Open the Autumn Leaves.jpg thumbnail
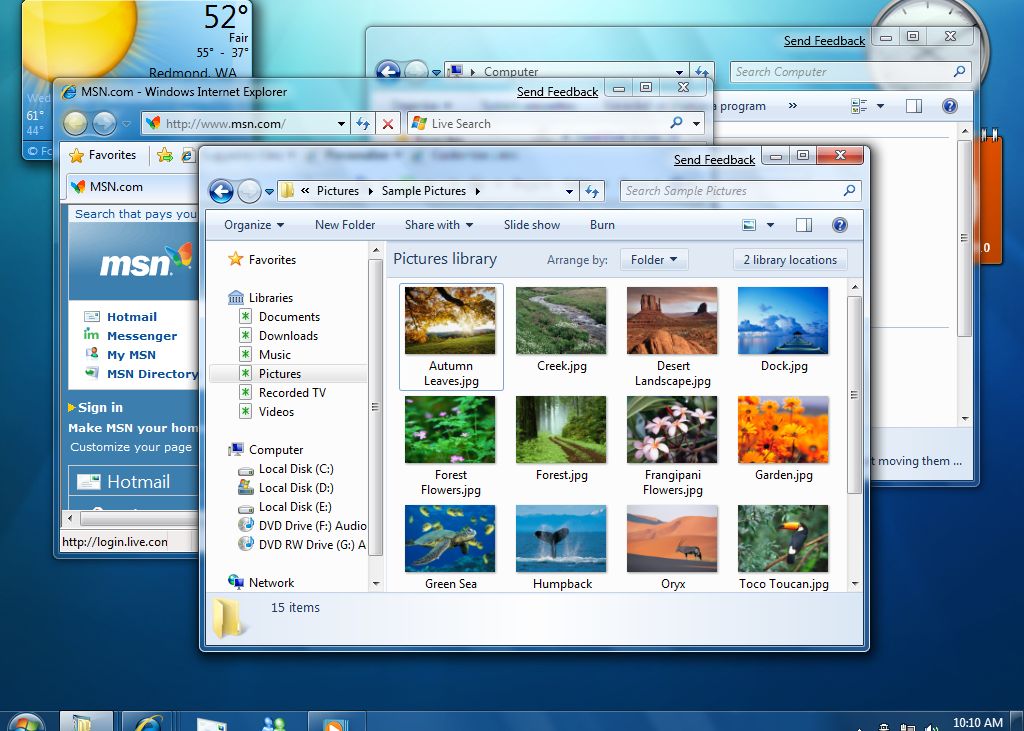Image resolution: width=1024 pixels, height=731 pixels. pyautogui.click(x=450, y=320)
